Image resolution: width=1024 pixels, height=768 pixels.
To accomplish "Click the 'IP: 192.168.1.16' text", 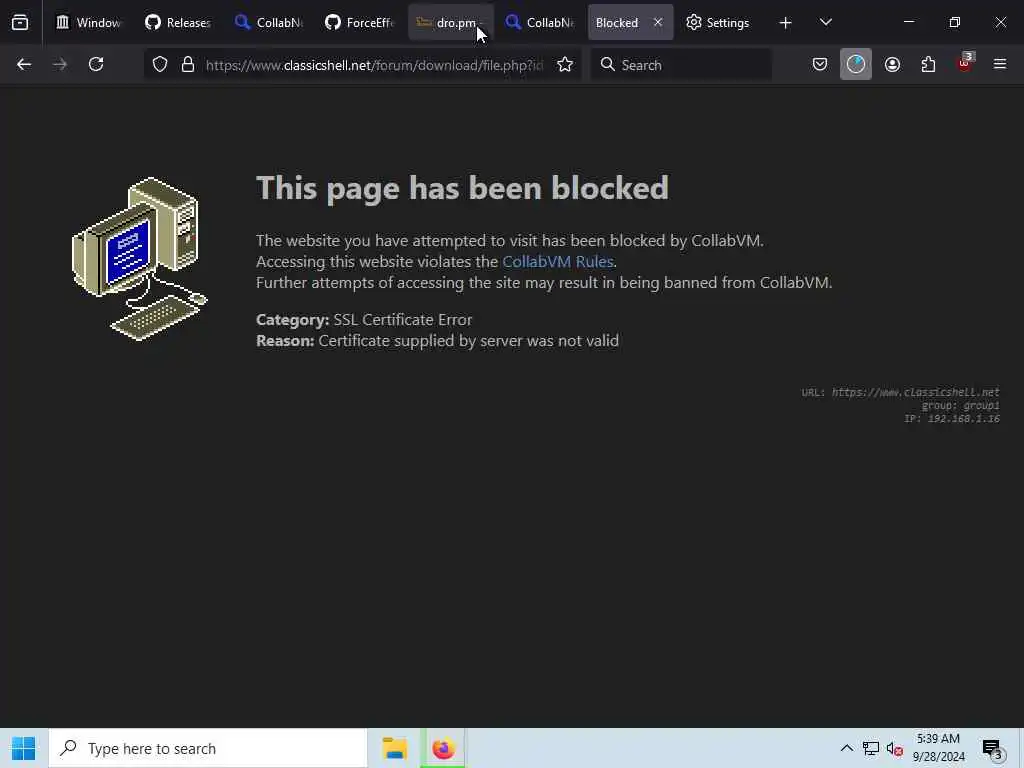I will click(952, 419).
